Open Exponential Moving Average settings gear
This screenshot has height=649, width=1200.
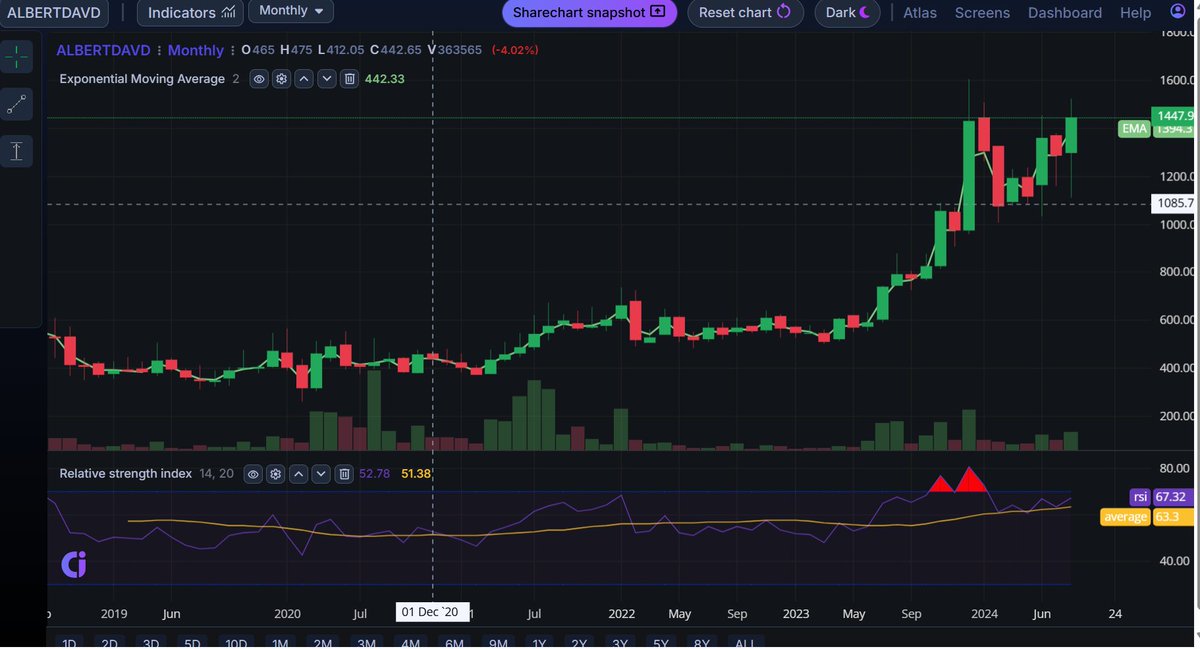pyautogui.click(x=282, y=79)
